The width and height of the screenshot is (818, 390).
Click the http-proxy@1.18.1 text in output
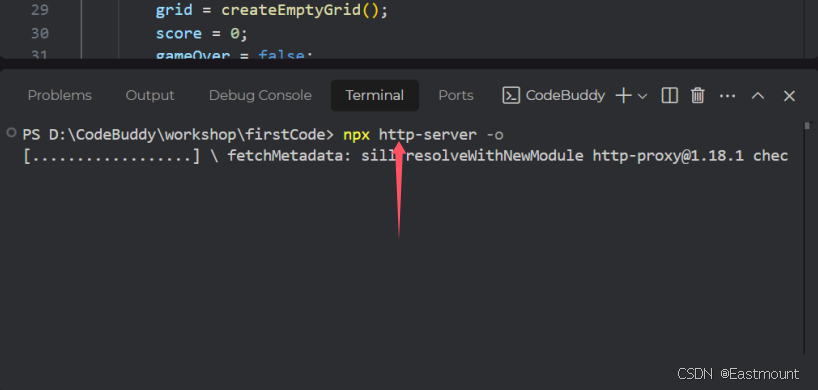click(668, 156)
